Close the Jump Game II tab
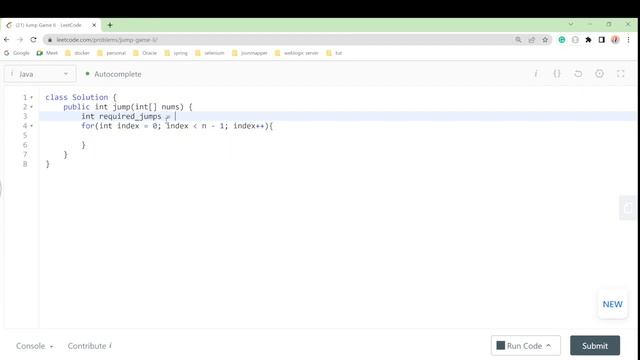Image resolution: width=640 pixels, height=360 pixels. [94, 25]
